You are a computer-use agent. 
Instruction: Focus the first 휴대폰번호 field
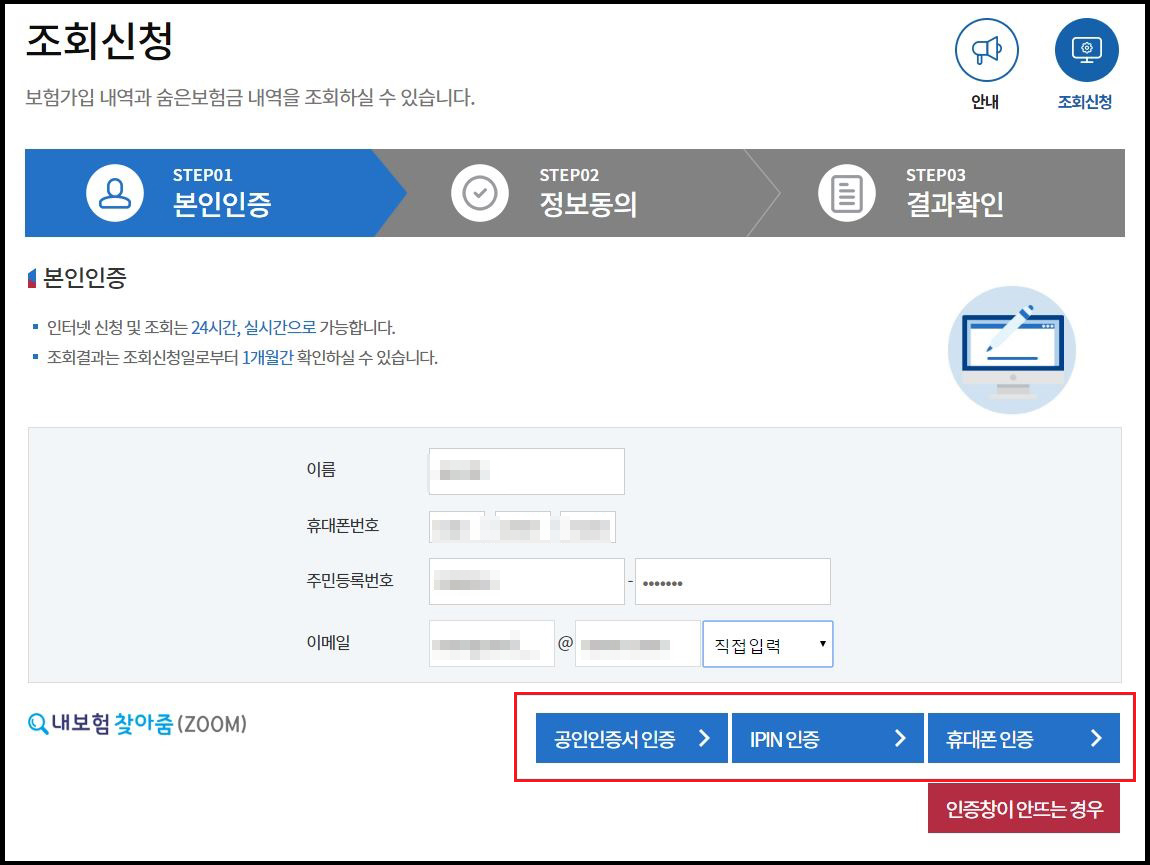coord(456,527)
